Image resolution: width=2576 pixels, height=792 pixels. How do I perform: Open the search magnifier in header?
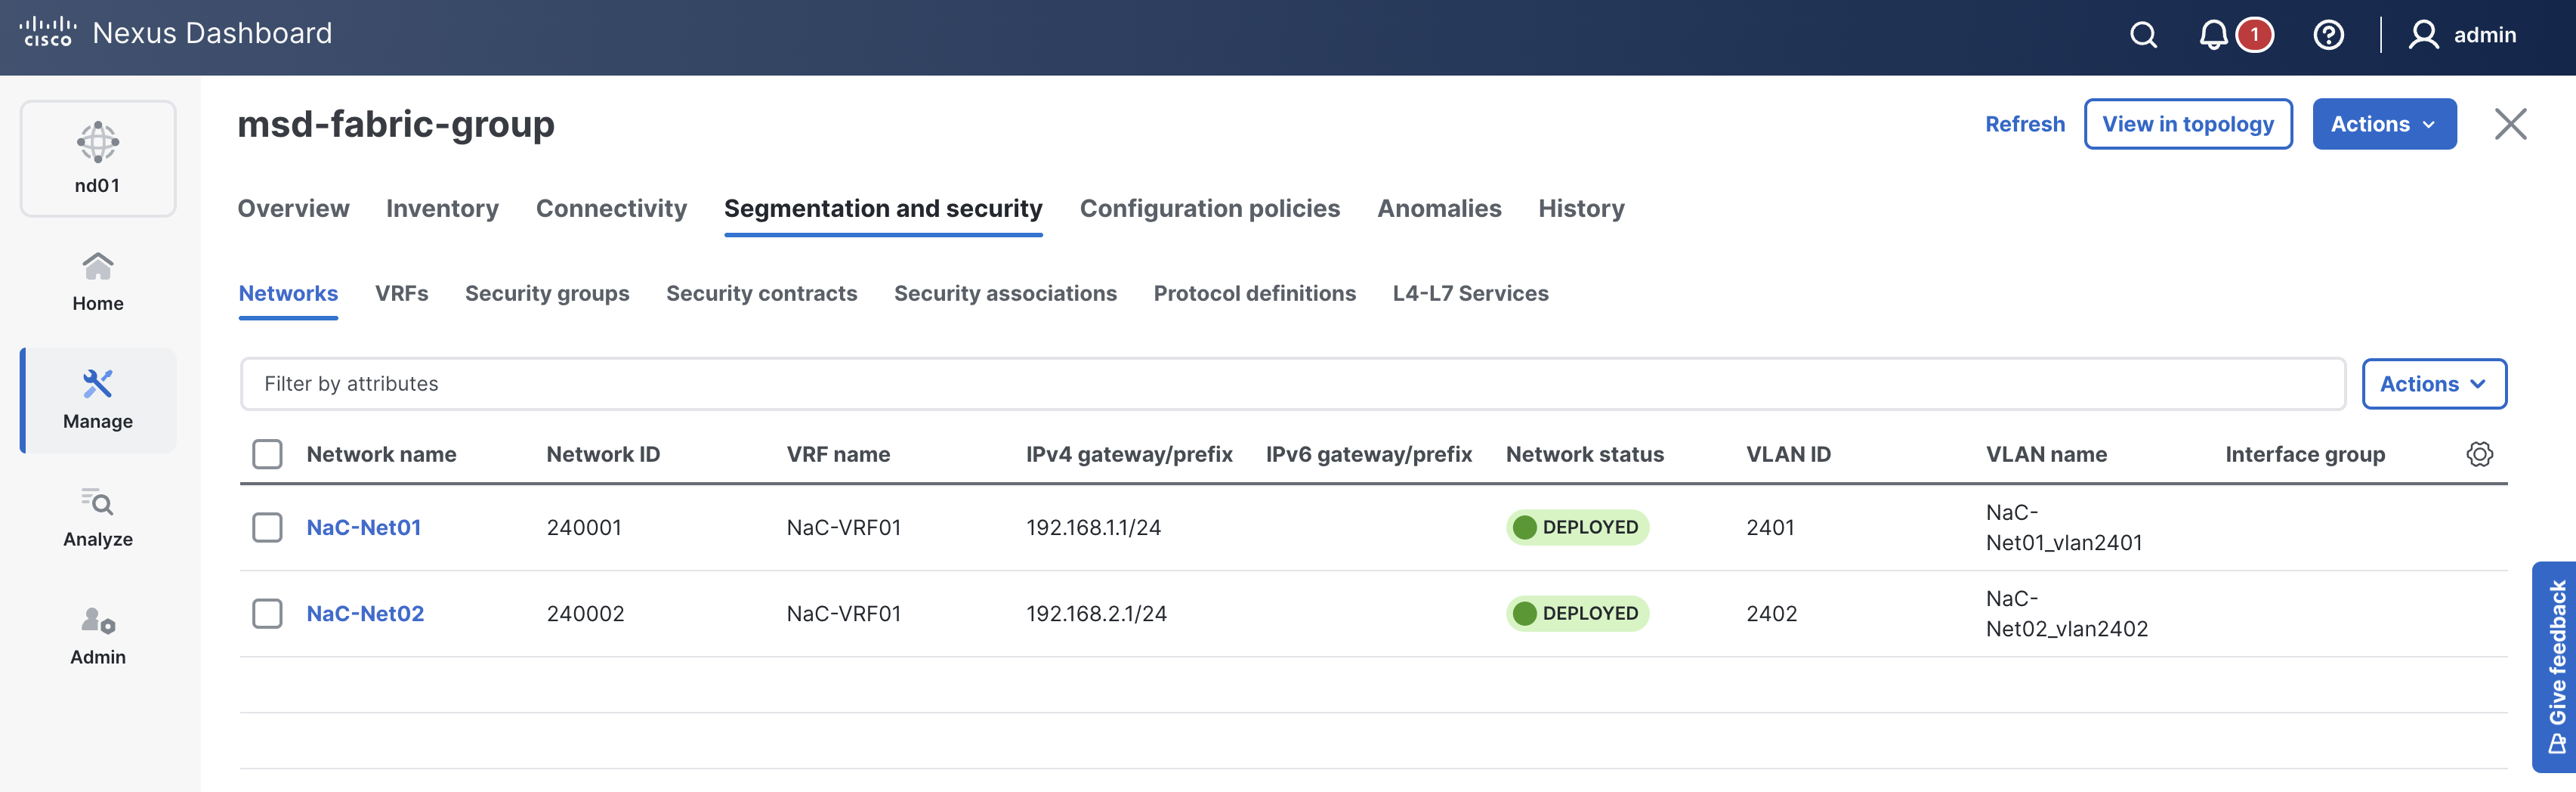point(2143,35)
